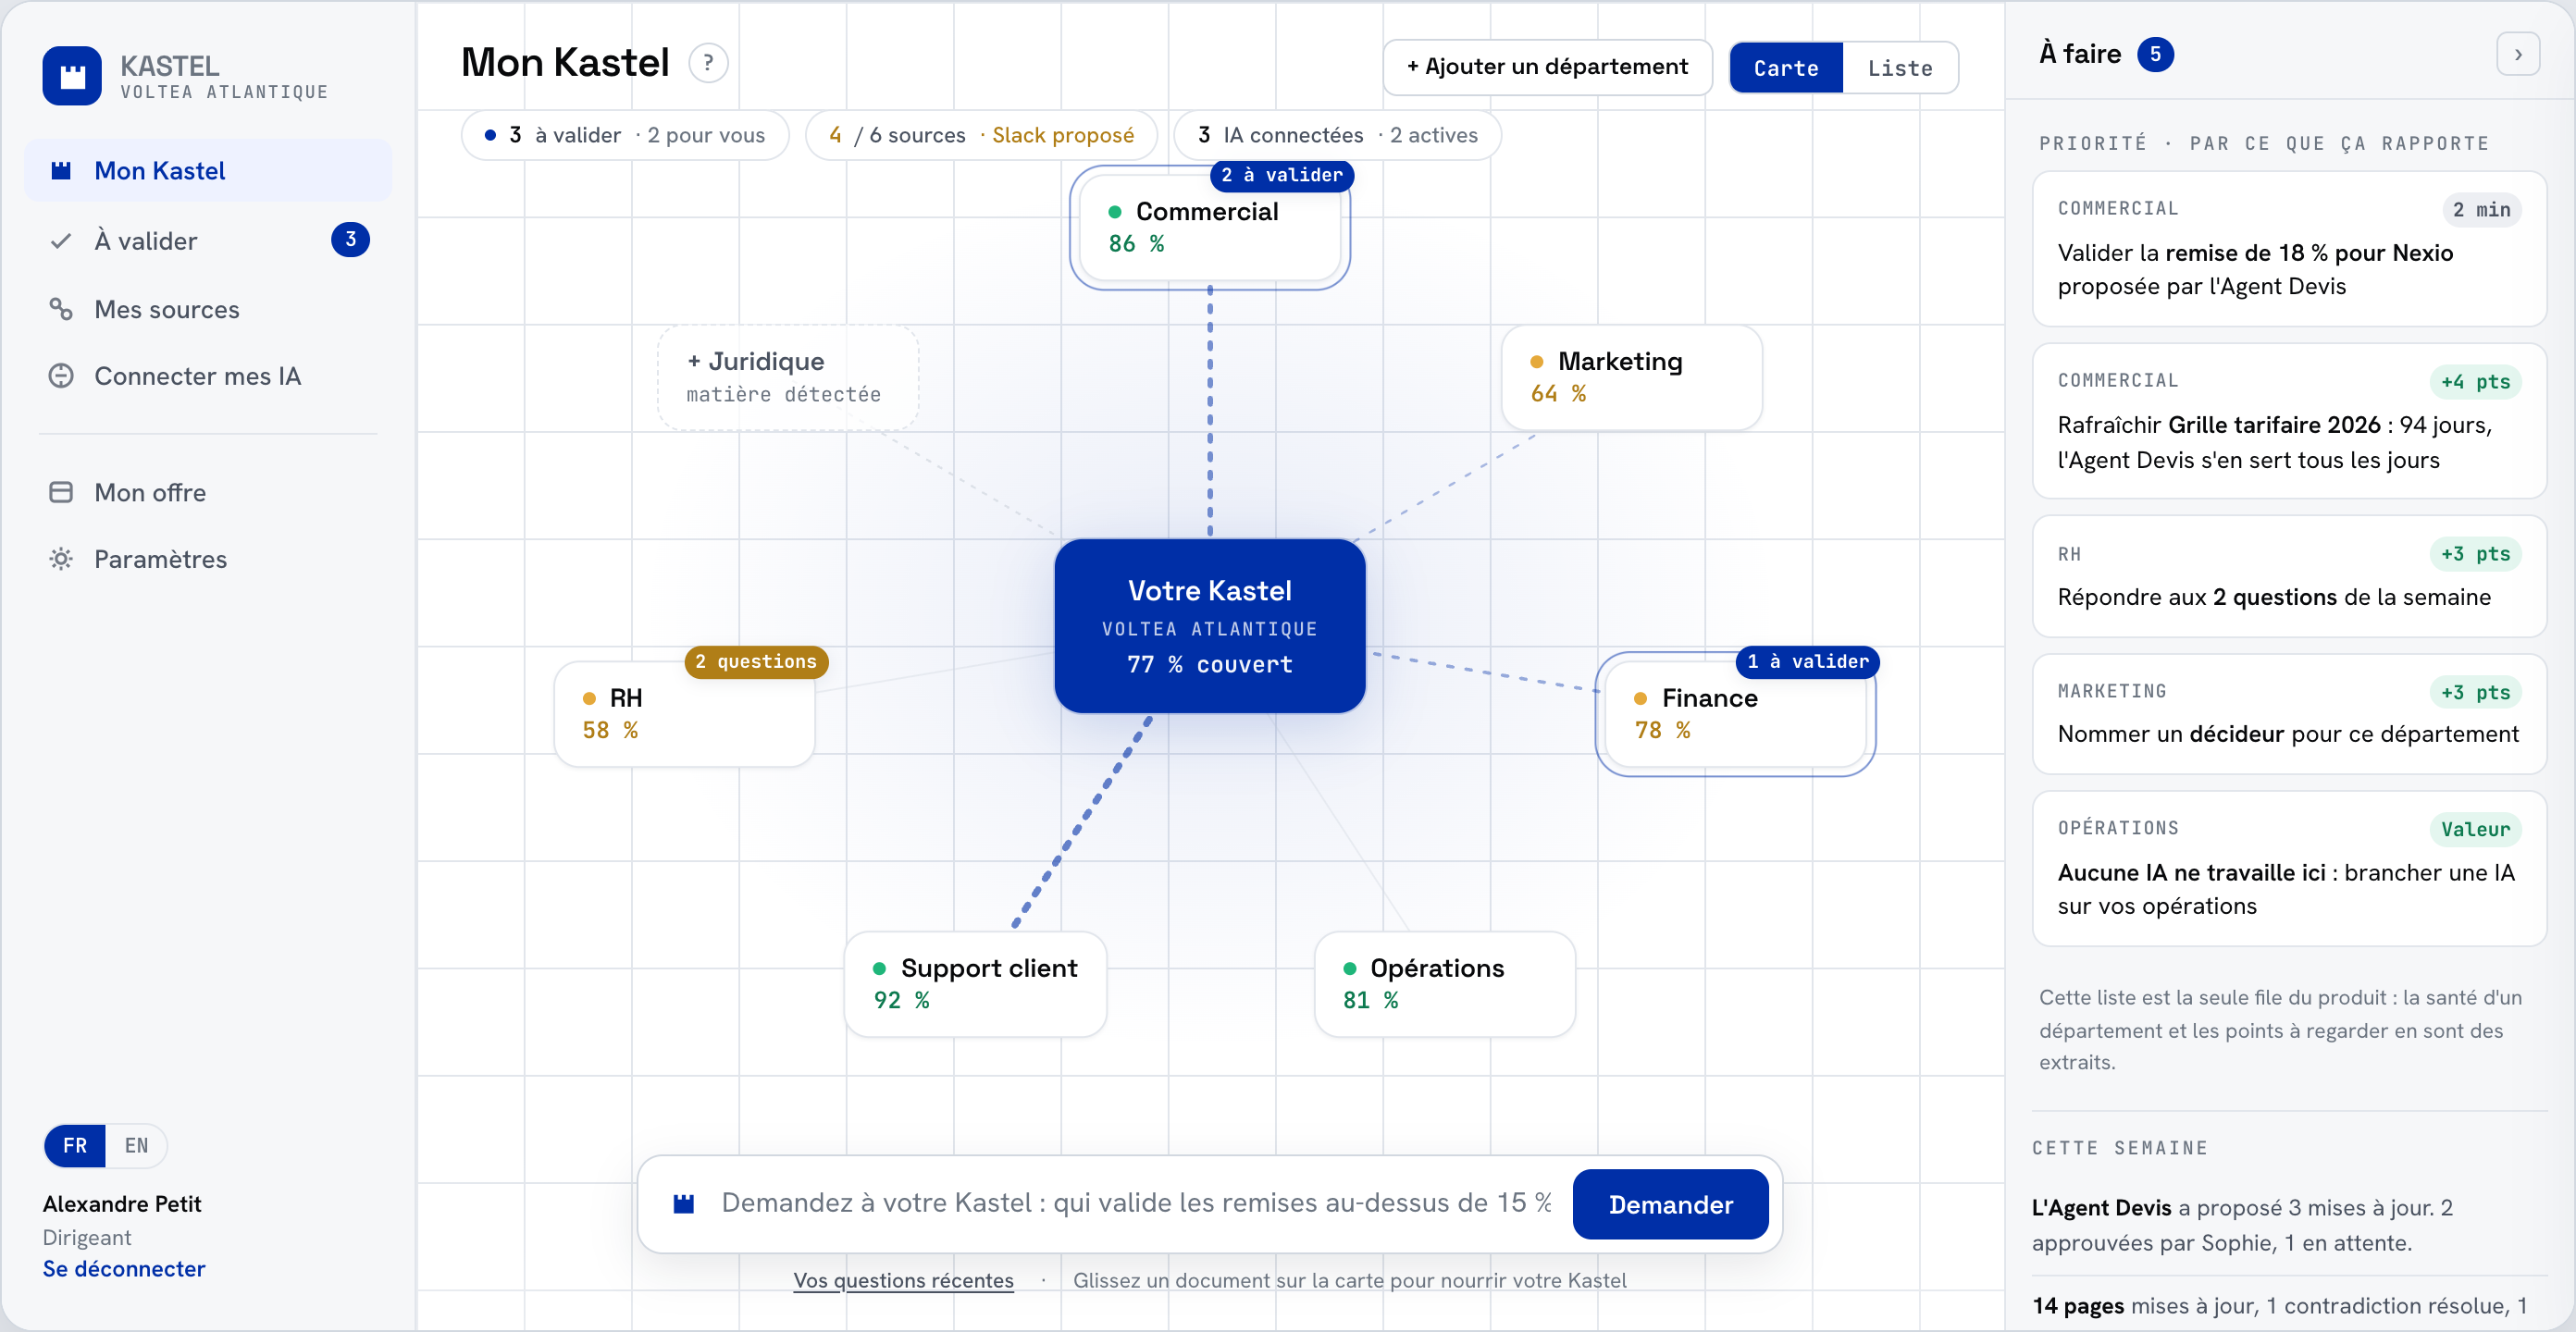Click the 1 à valider badge on Finance
2576x1332 pixels.
[1807, 662]
